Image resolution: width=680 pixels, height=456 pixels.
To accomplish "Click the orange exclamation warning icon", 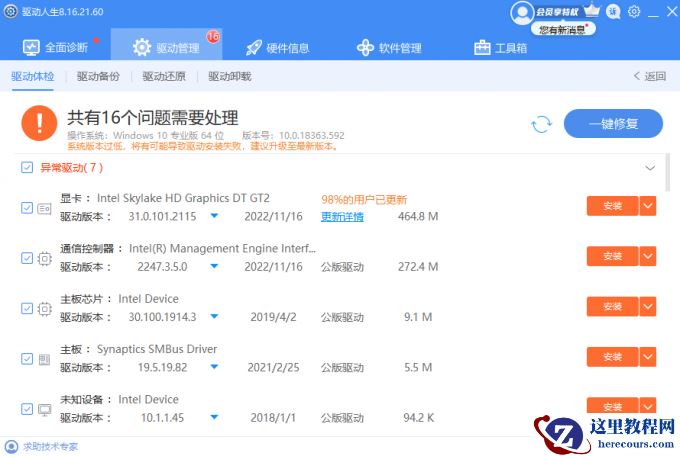I will click(x=39, y=123).
